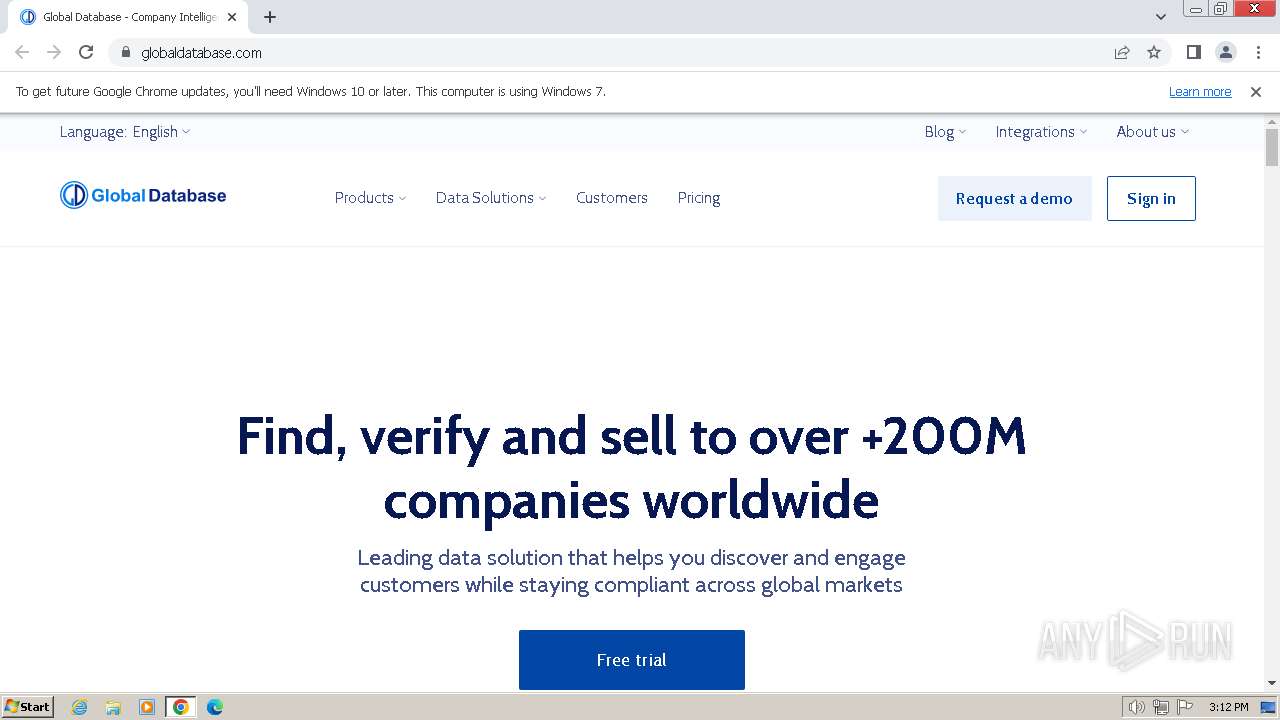Click the Global Database logo

coord(143,195)
